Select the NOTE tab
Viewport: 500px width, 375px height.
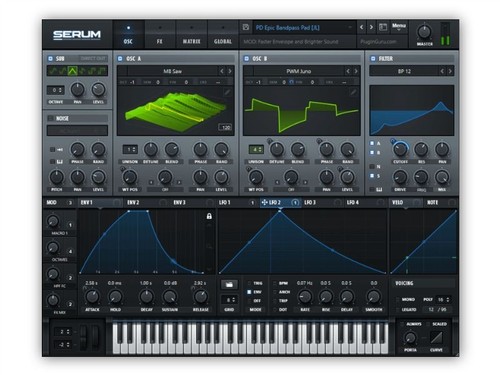coord(441,202)
